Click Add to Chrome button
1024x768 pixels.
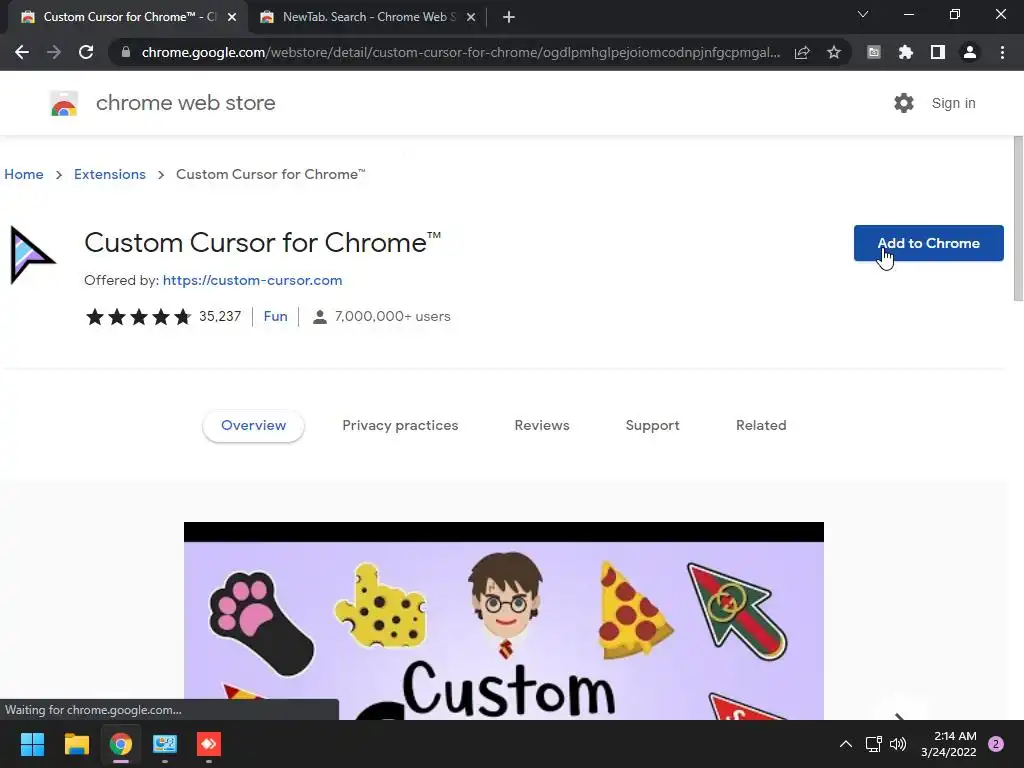click(x=929, y=243)
